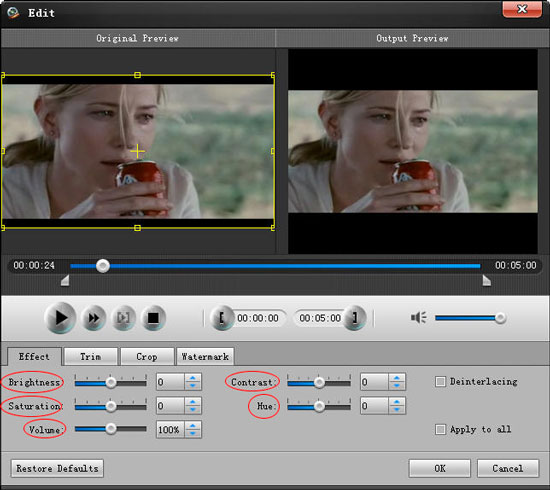The height and width of the screenshot is (490, 550).
Task: Click the Cancel button
Action: 508,469
